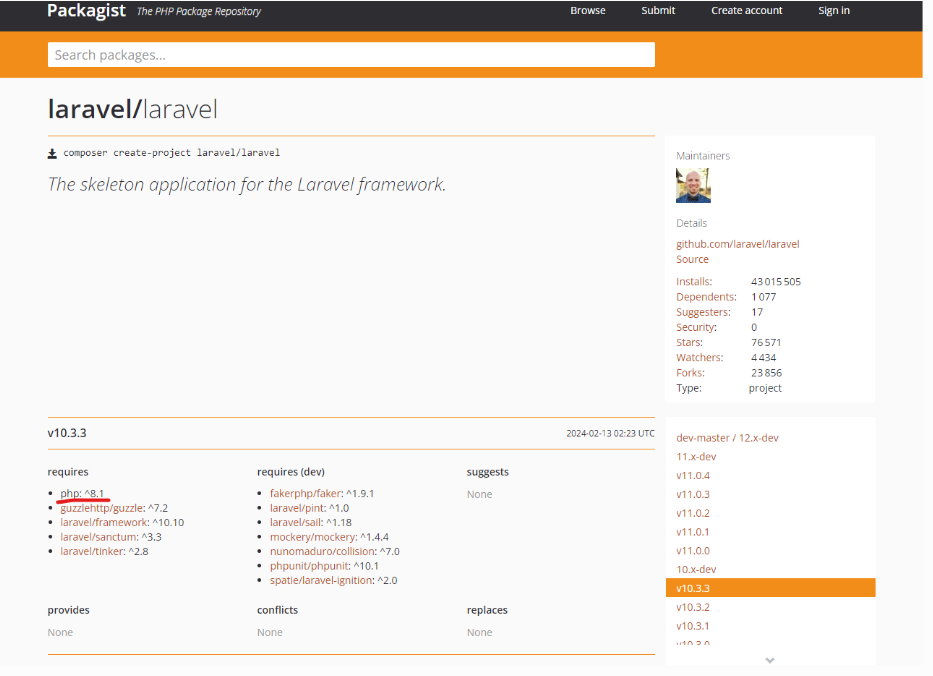Open the maintainer avatar photo
Viewport: 933px width, 676px height.
[x=693, y=185]
